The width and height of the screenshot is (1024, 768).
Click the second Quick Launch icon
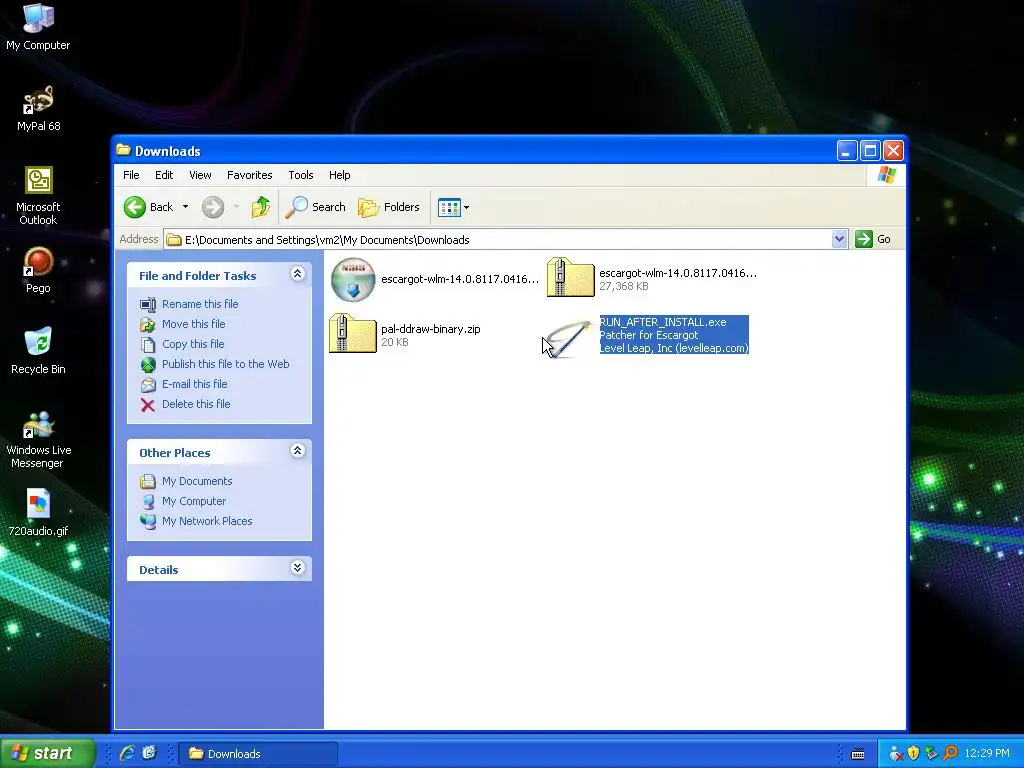pos(150,753)
